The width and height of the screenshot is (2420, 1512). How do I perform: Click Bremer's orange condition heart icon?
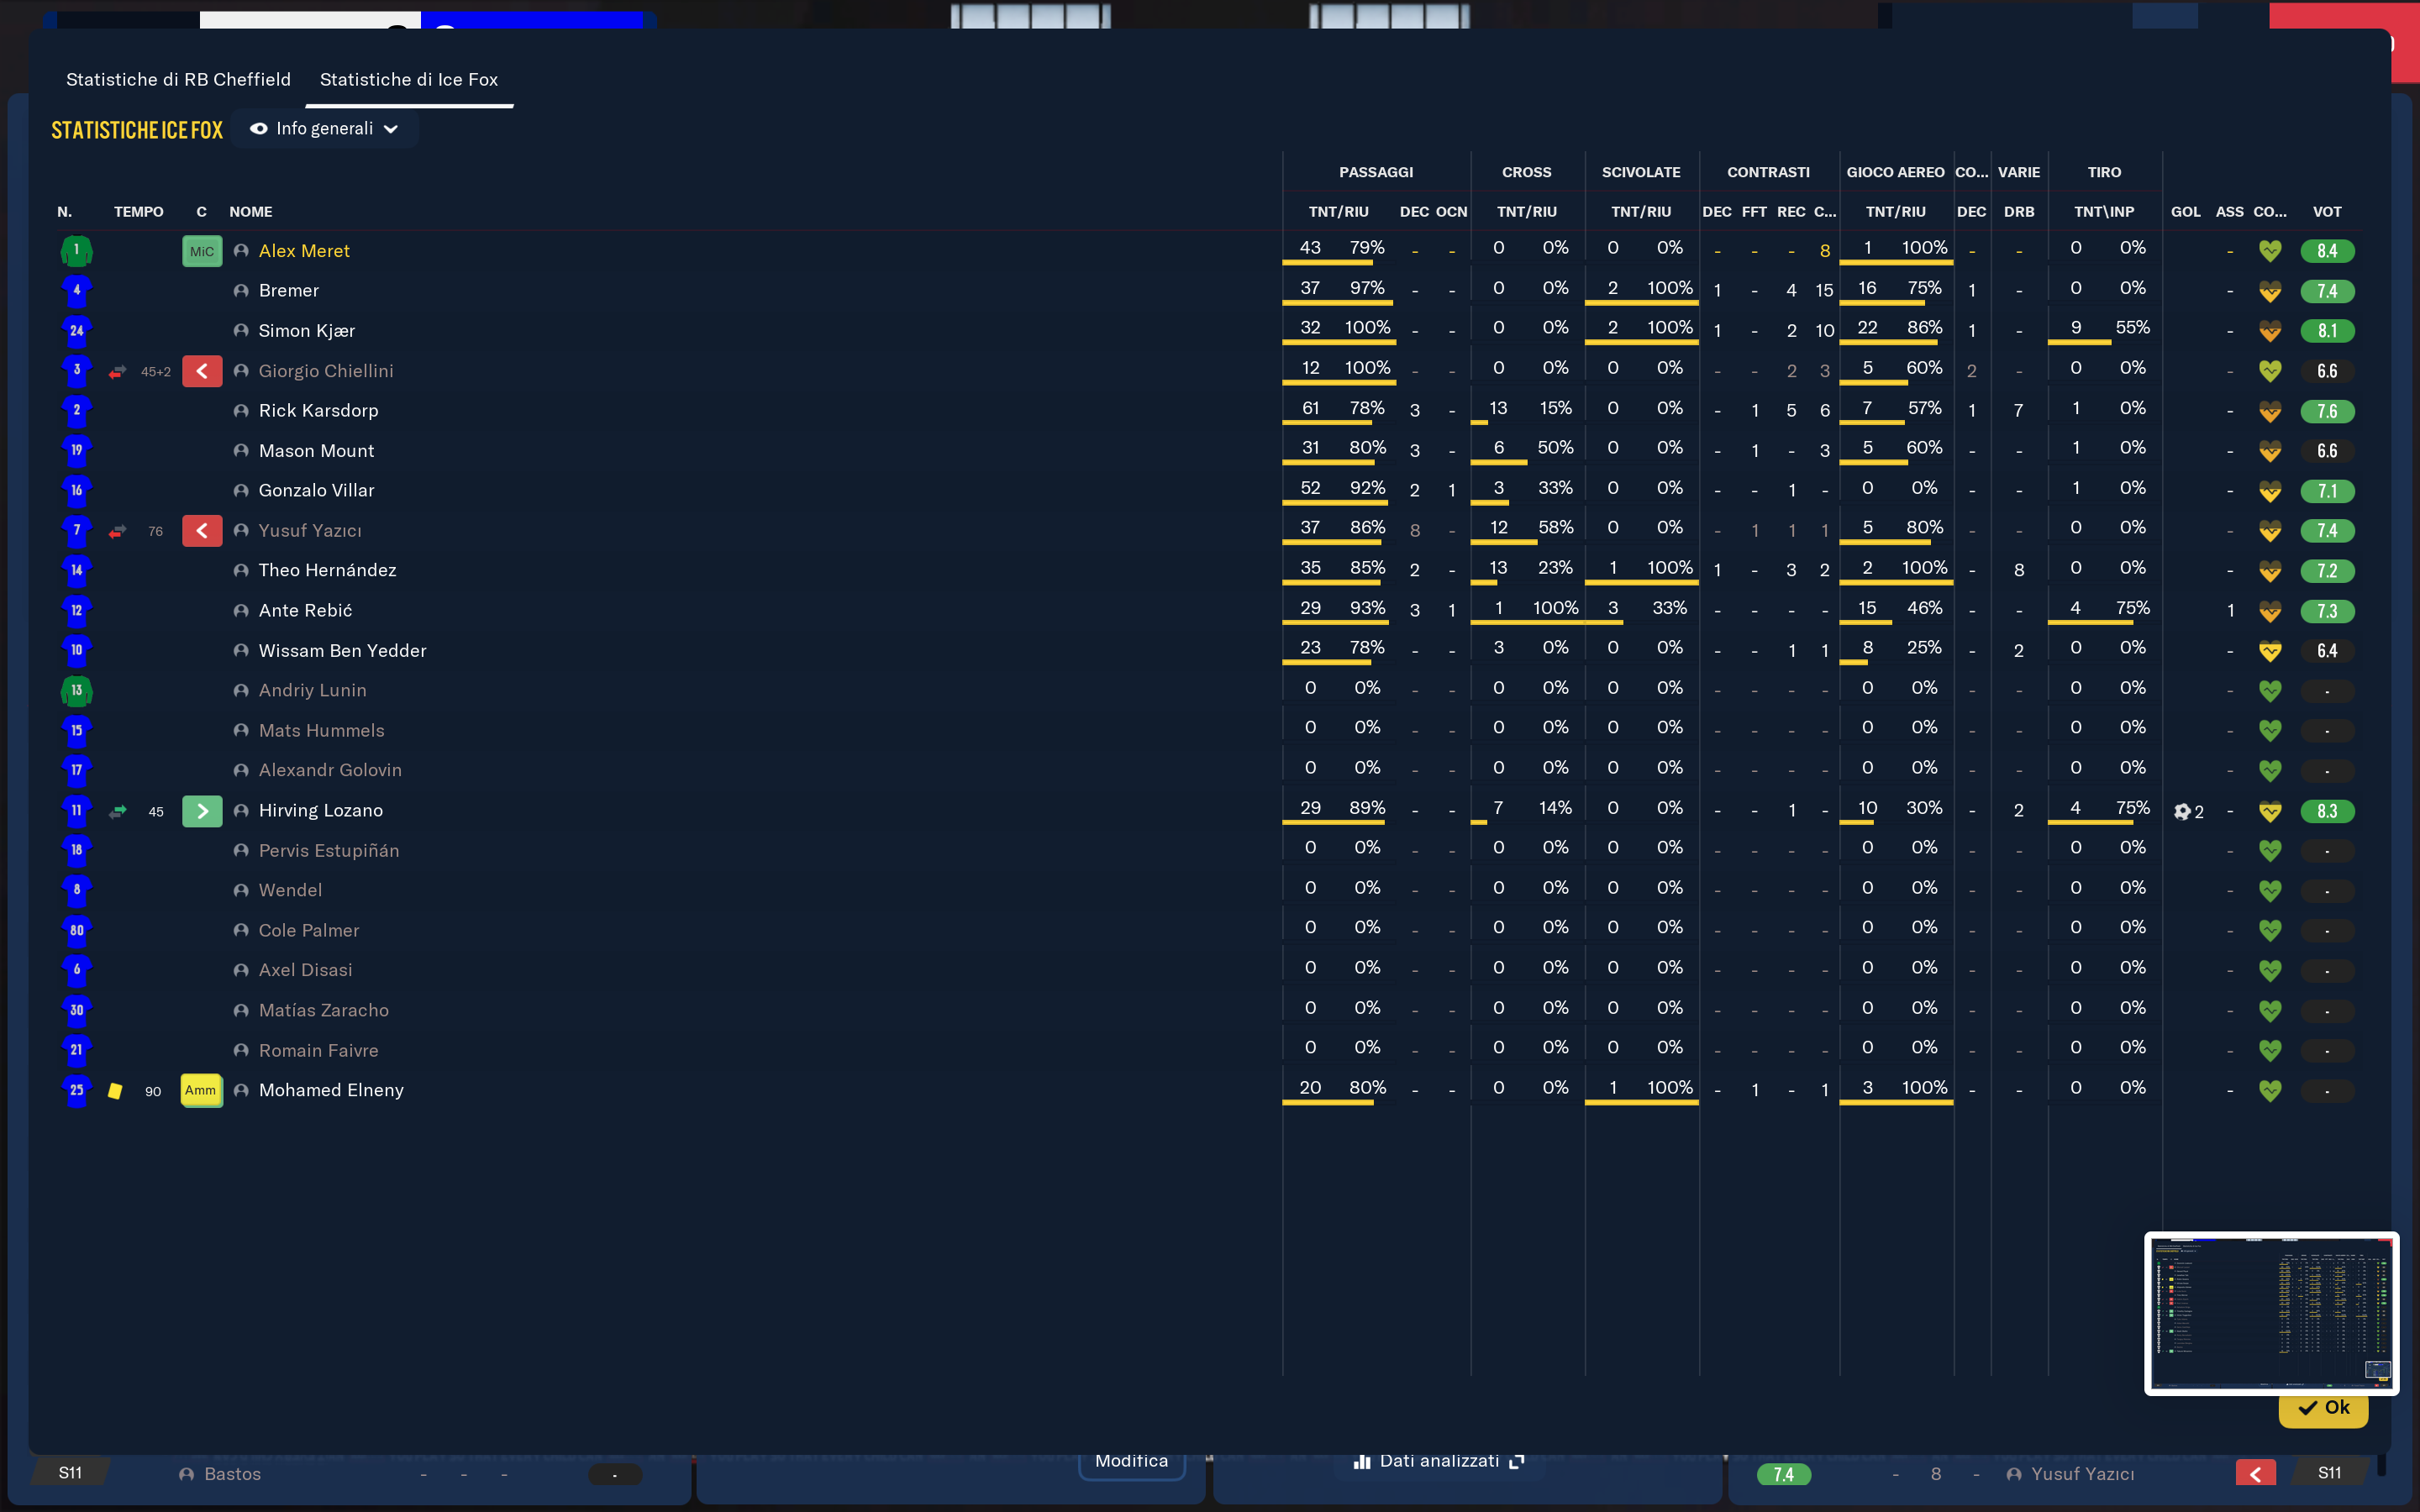point(2270,291)
